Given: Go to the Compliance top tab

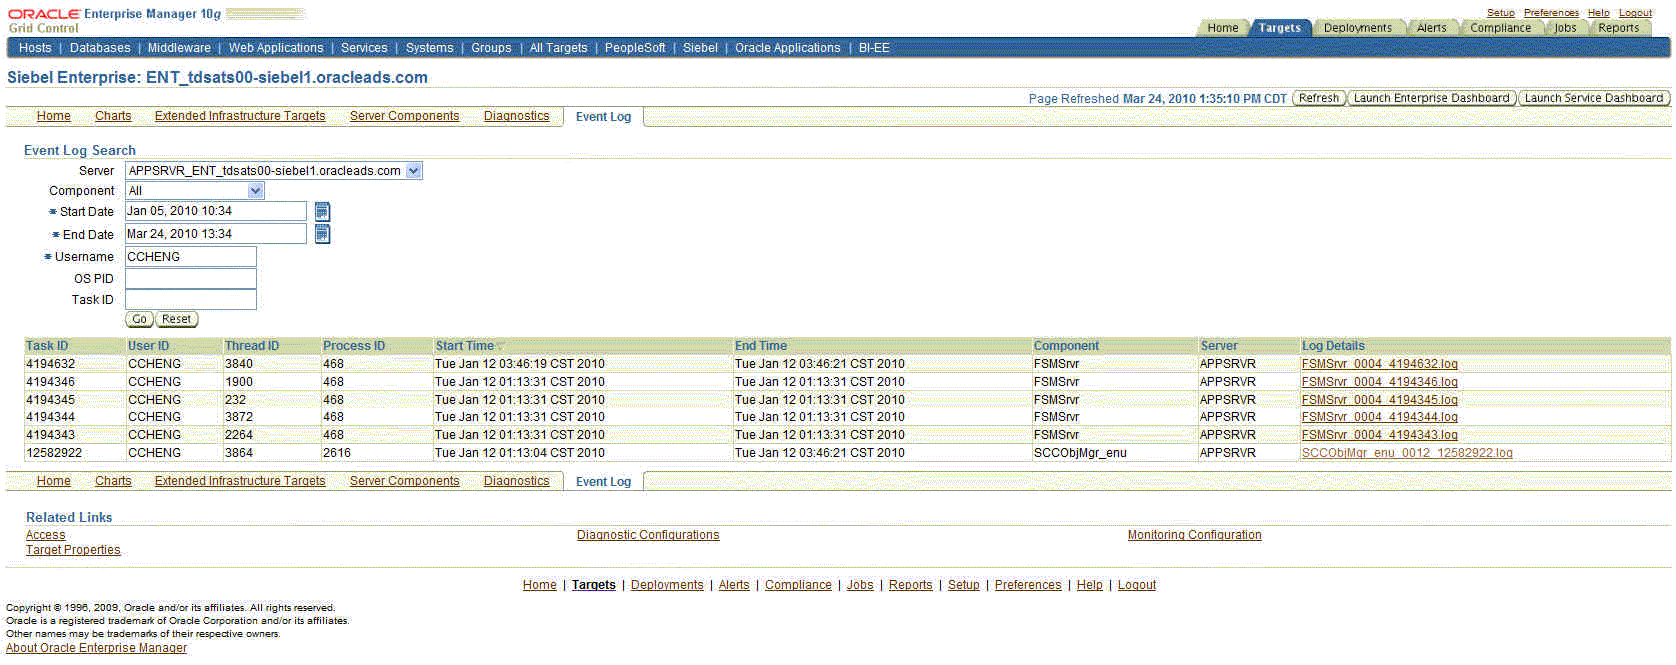Looking at the screenshot, I should pos(1500,28).
